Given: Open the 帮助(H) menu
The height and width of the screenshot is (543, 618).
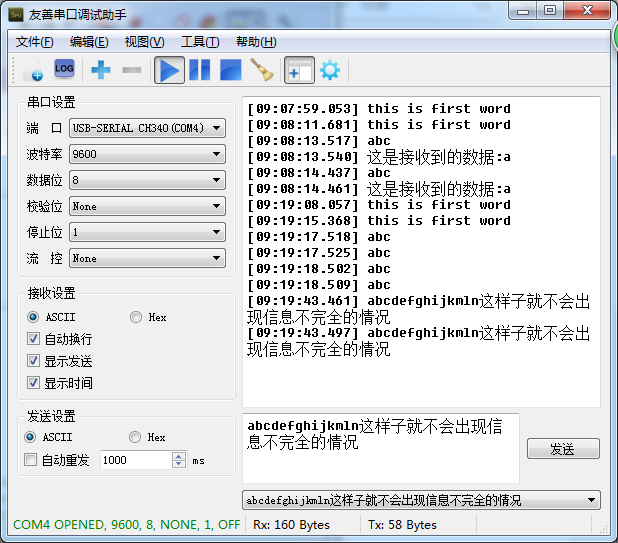Looking at the screenshot, I should pos(256,42).
